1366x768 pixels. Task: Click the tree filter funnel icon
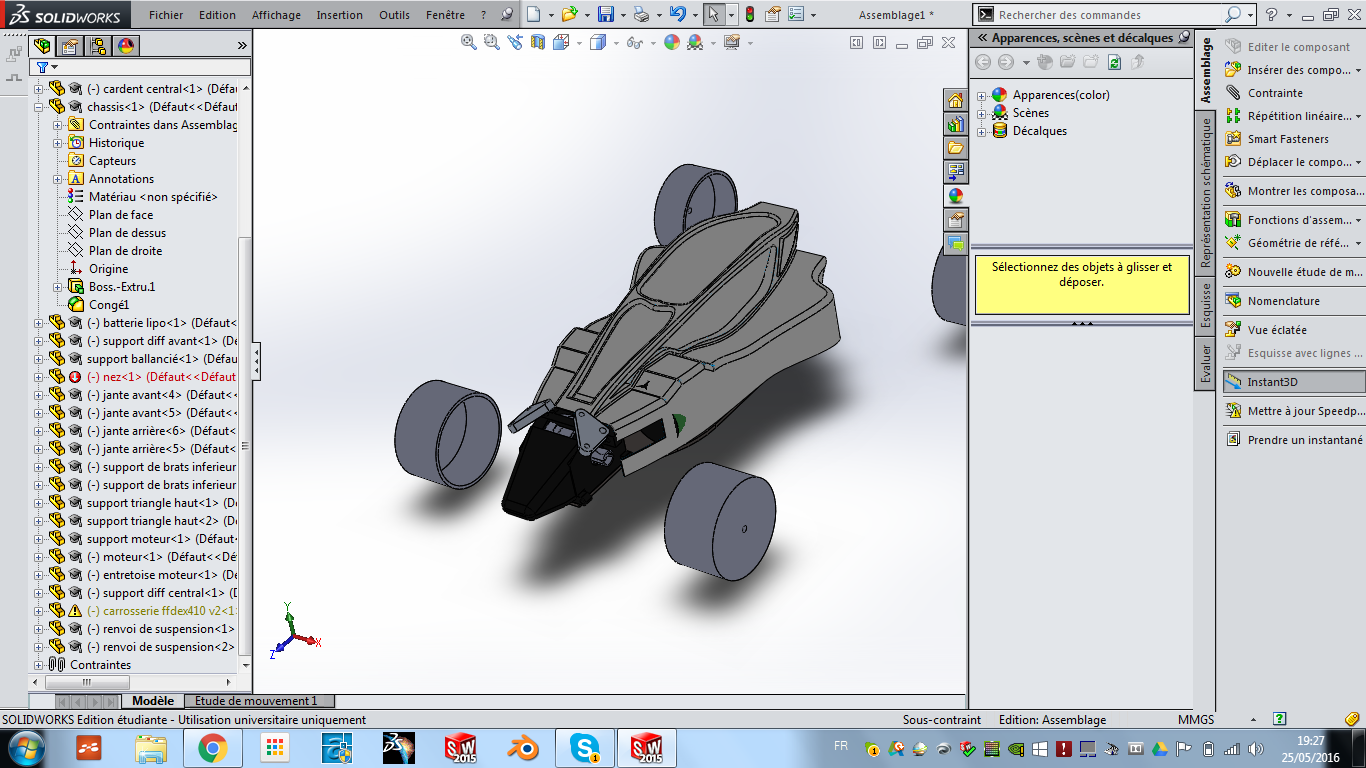tap(42, 67)
